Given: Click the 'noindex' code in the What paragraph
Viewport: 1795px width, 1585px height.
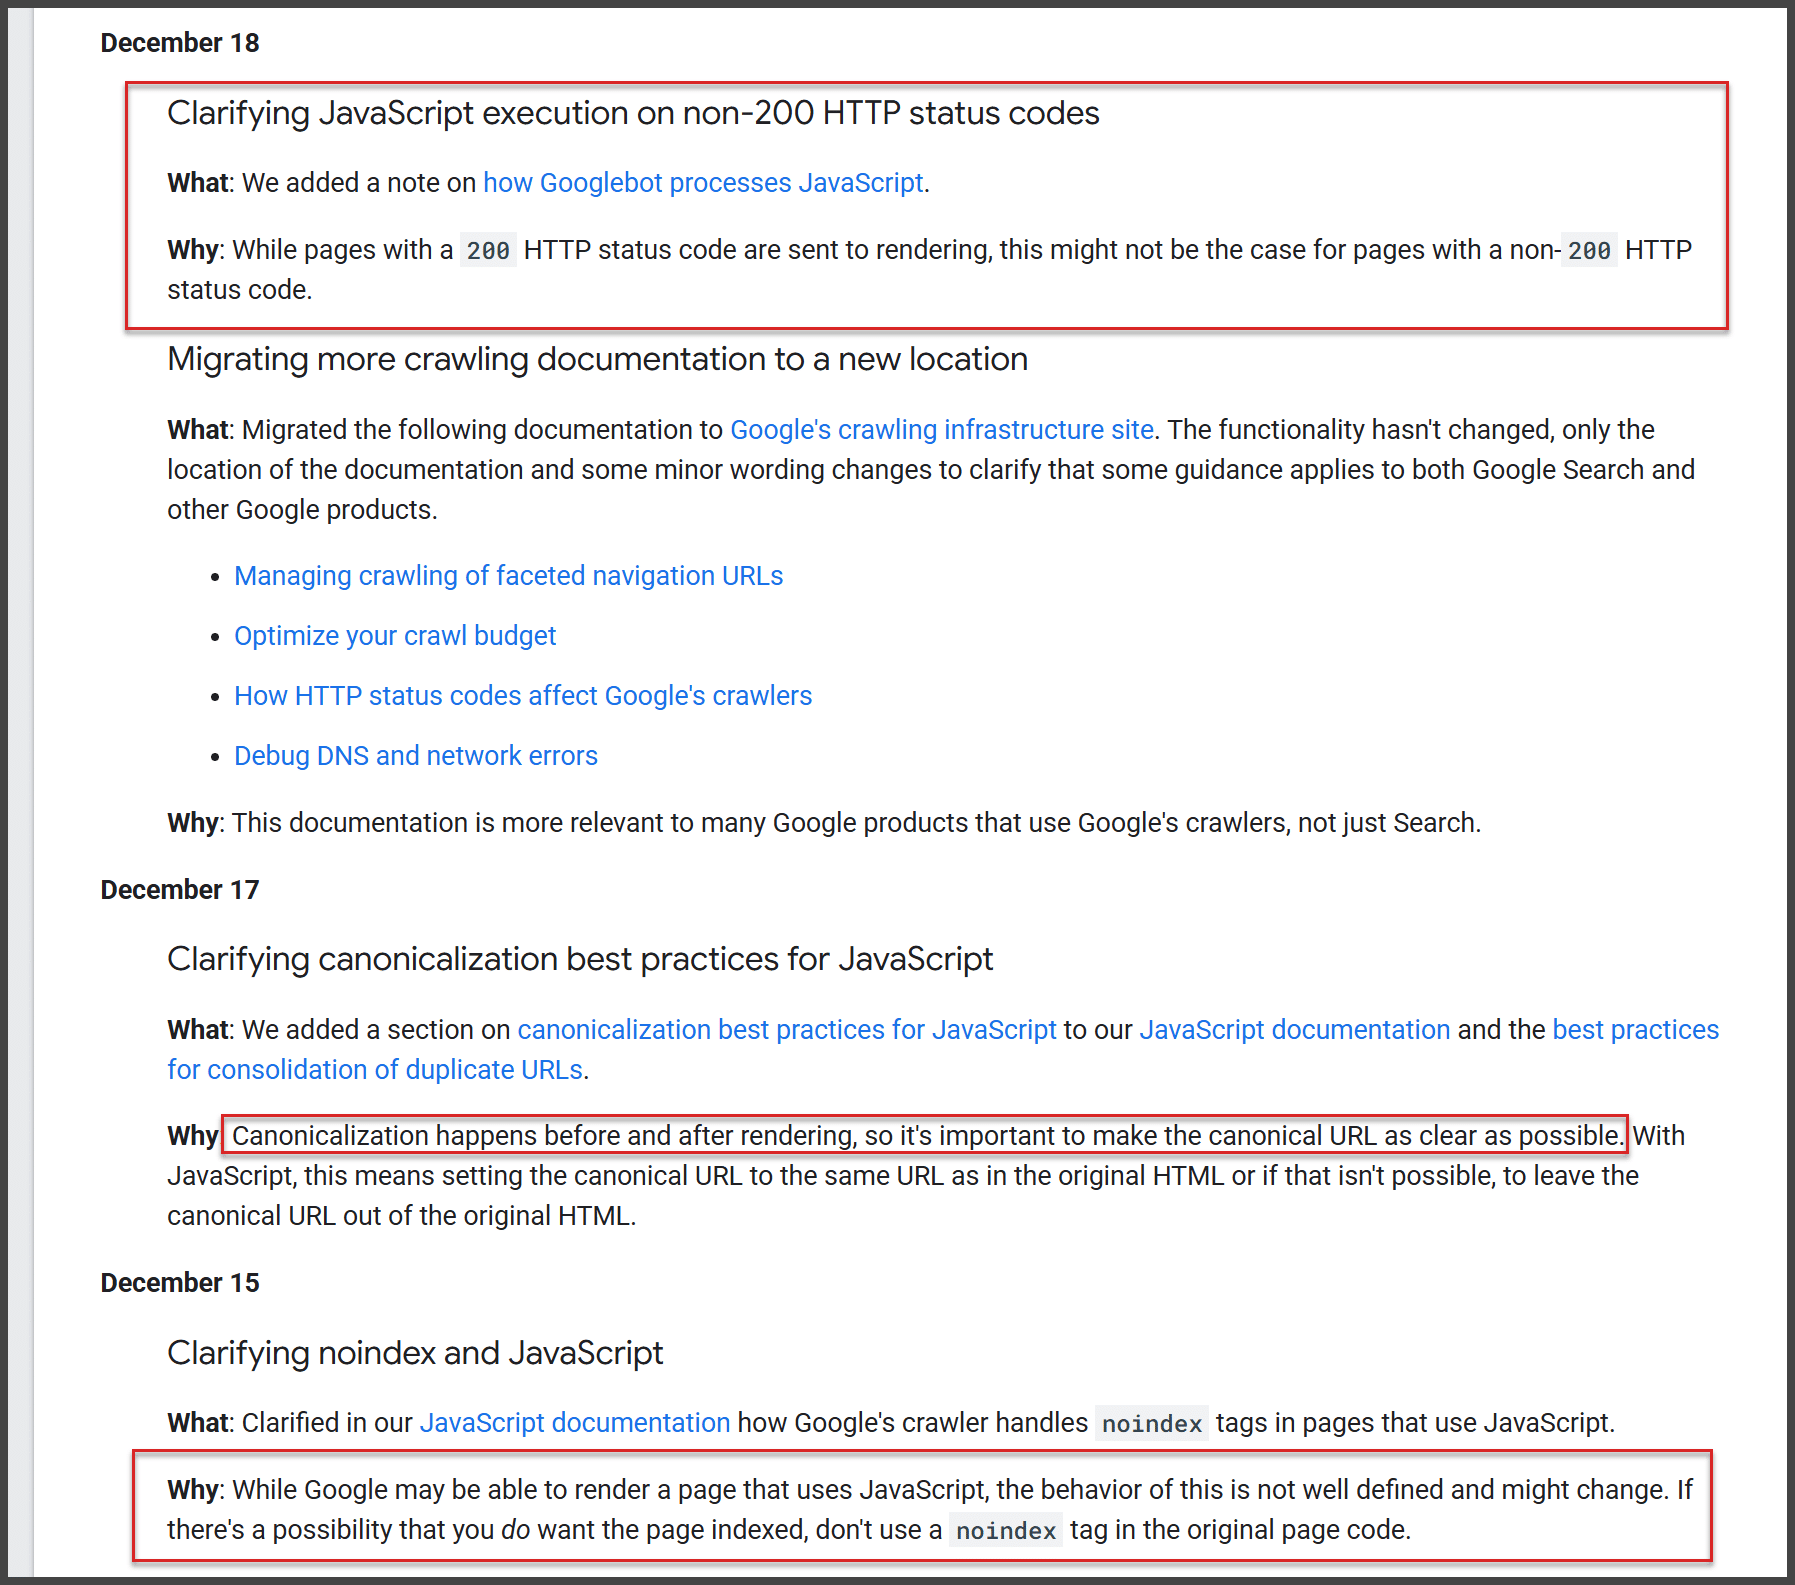Looking at the screenshot, I should click(x=1152, y=1424).
